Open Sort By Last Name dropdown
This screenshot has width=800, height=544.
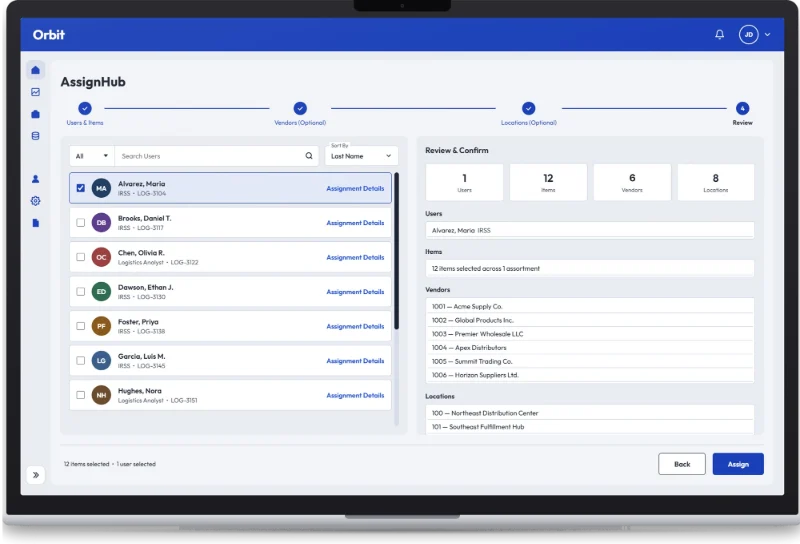361,156
